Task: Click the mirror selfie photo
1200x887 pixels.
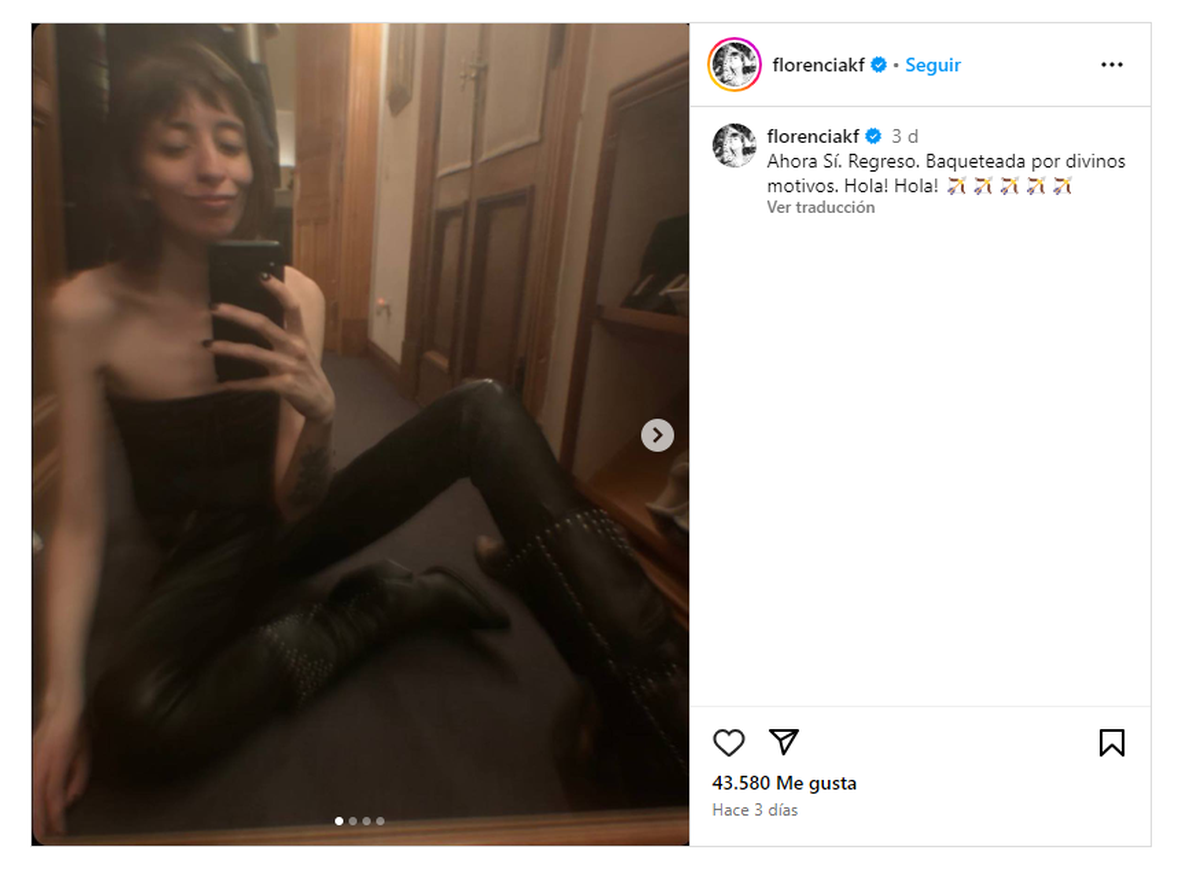Action: click(360, 434)
